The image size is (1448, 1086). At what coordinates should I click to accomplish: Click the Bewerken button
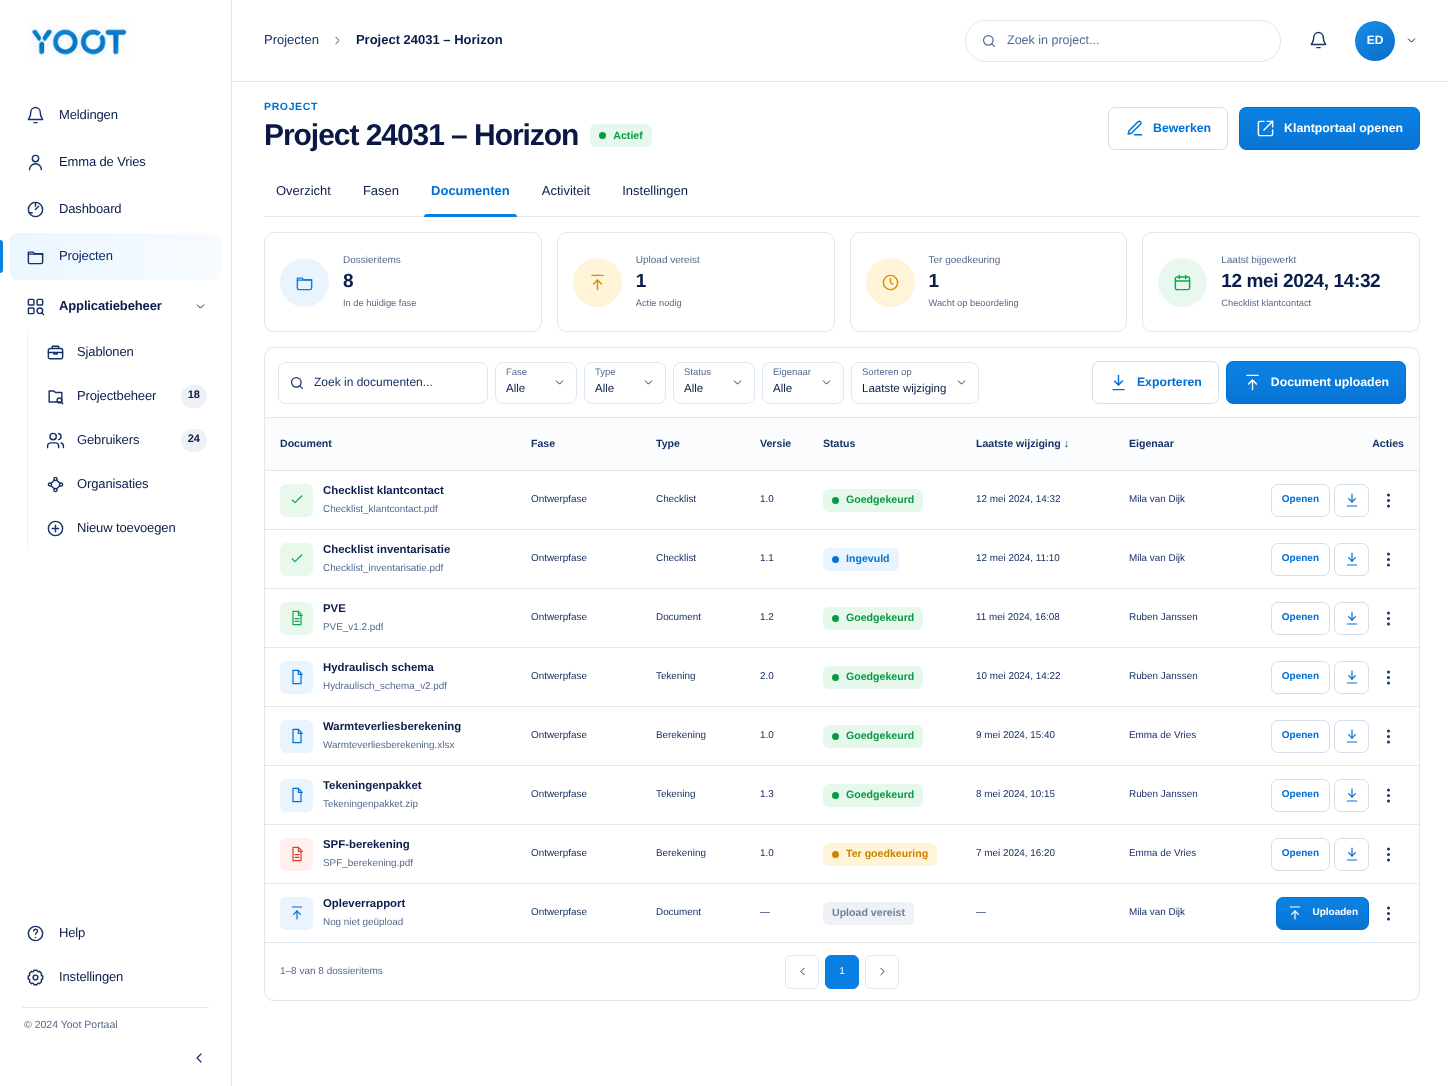1167,129
